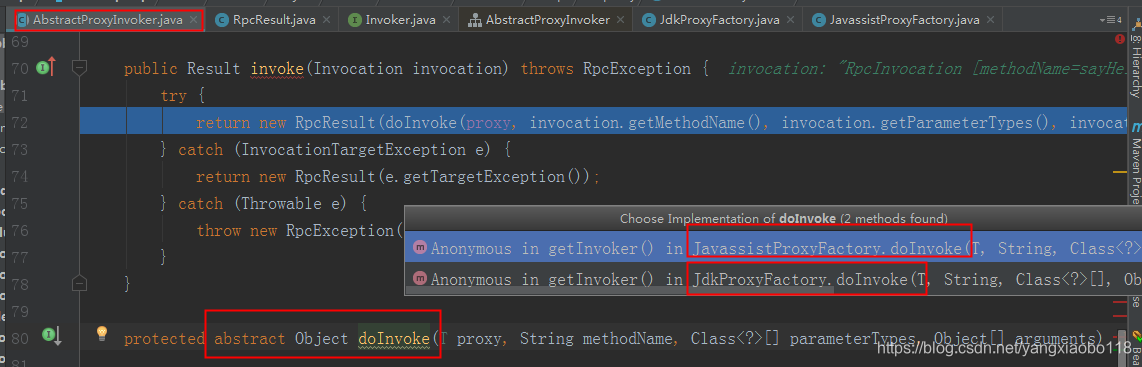
Task: Click the hierarchy icon on AbstractProxyInvoker tab
Action: [x=474, y=20]
